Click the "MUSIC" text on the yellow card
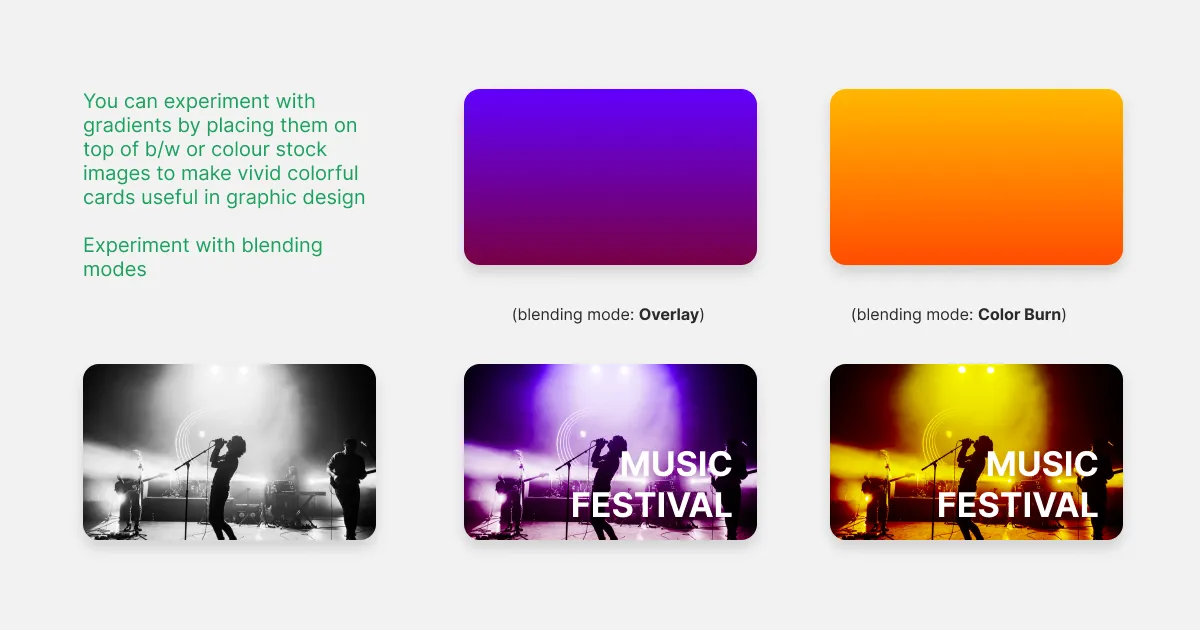The image size is (1200, 630). [x=1042, y=464]
